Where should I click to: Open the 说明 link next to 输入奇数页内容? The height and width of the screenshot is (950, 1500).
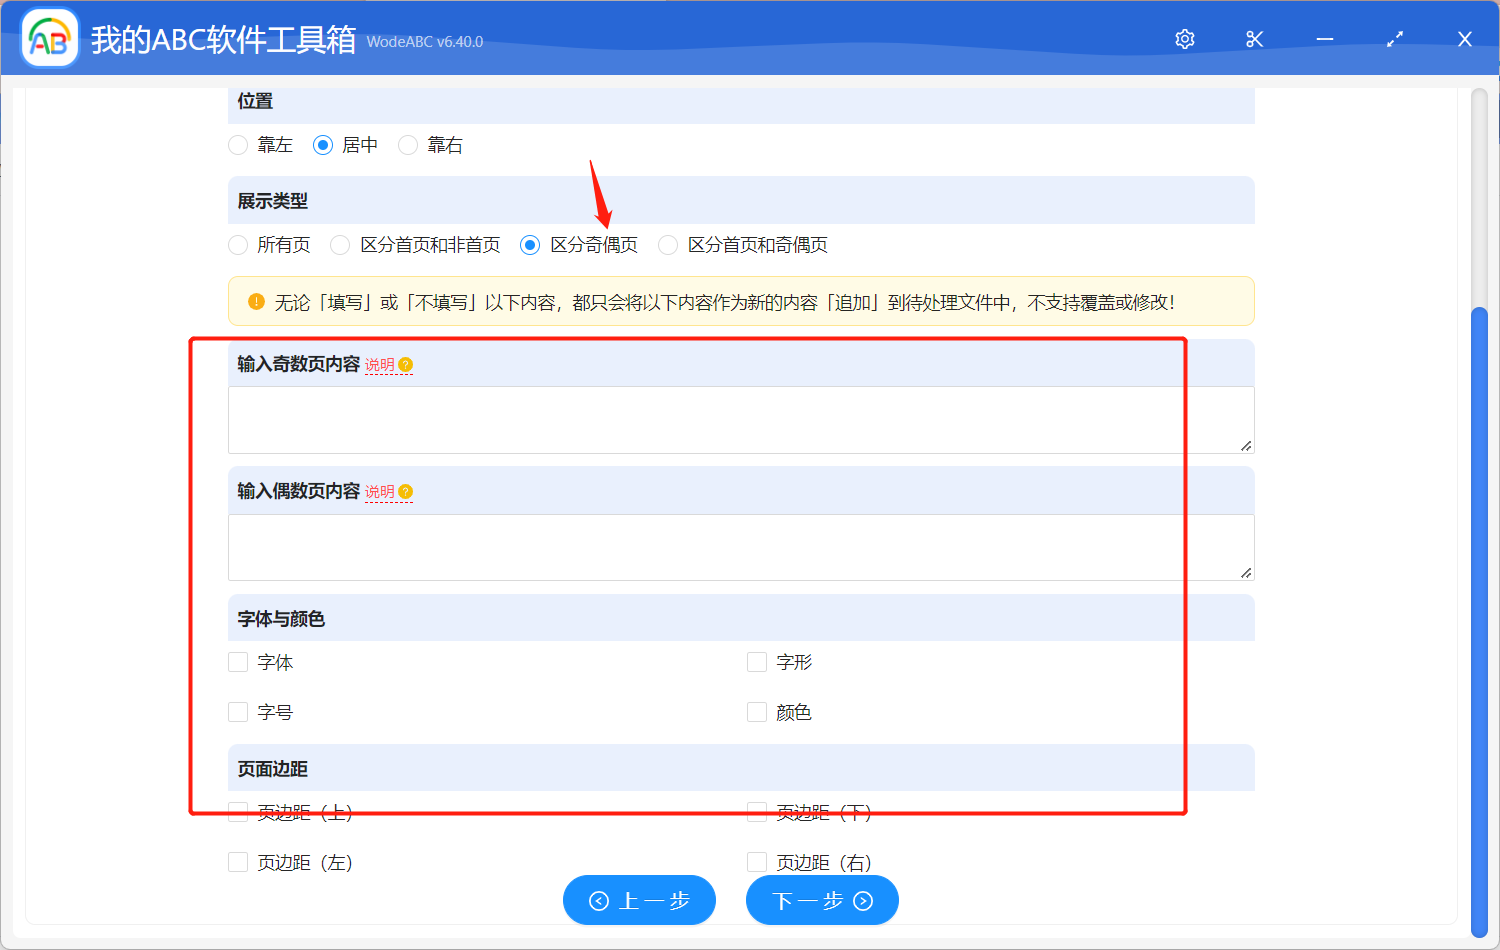(380, 365)
